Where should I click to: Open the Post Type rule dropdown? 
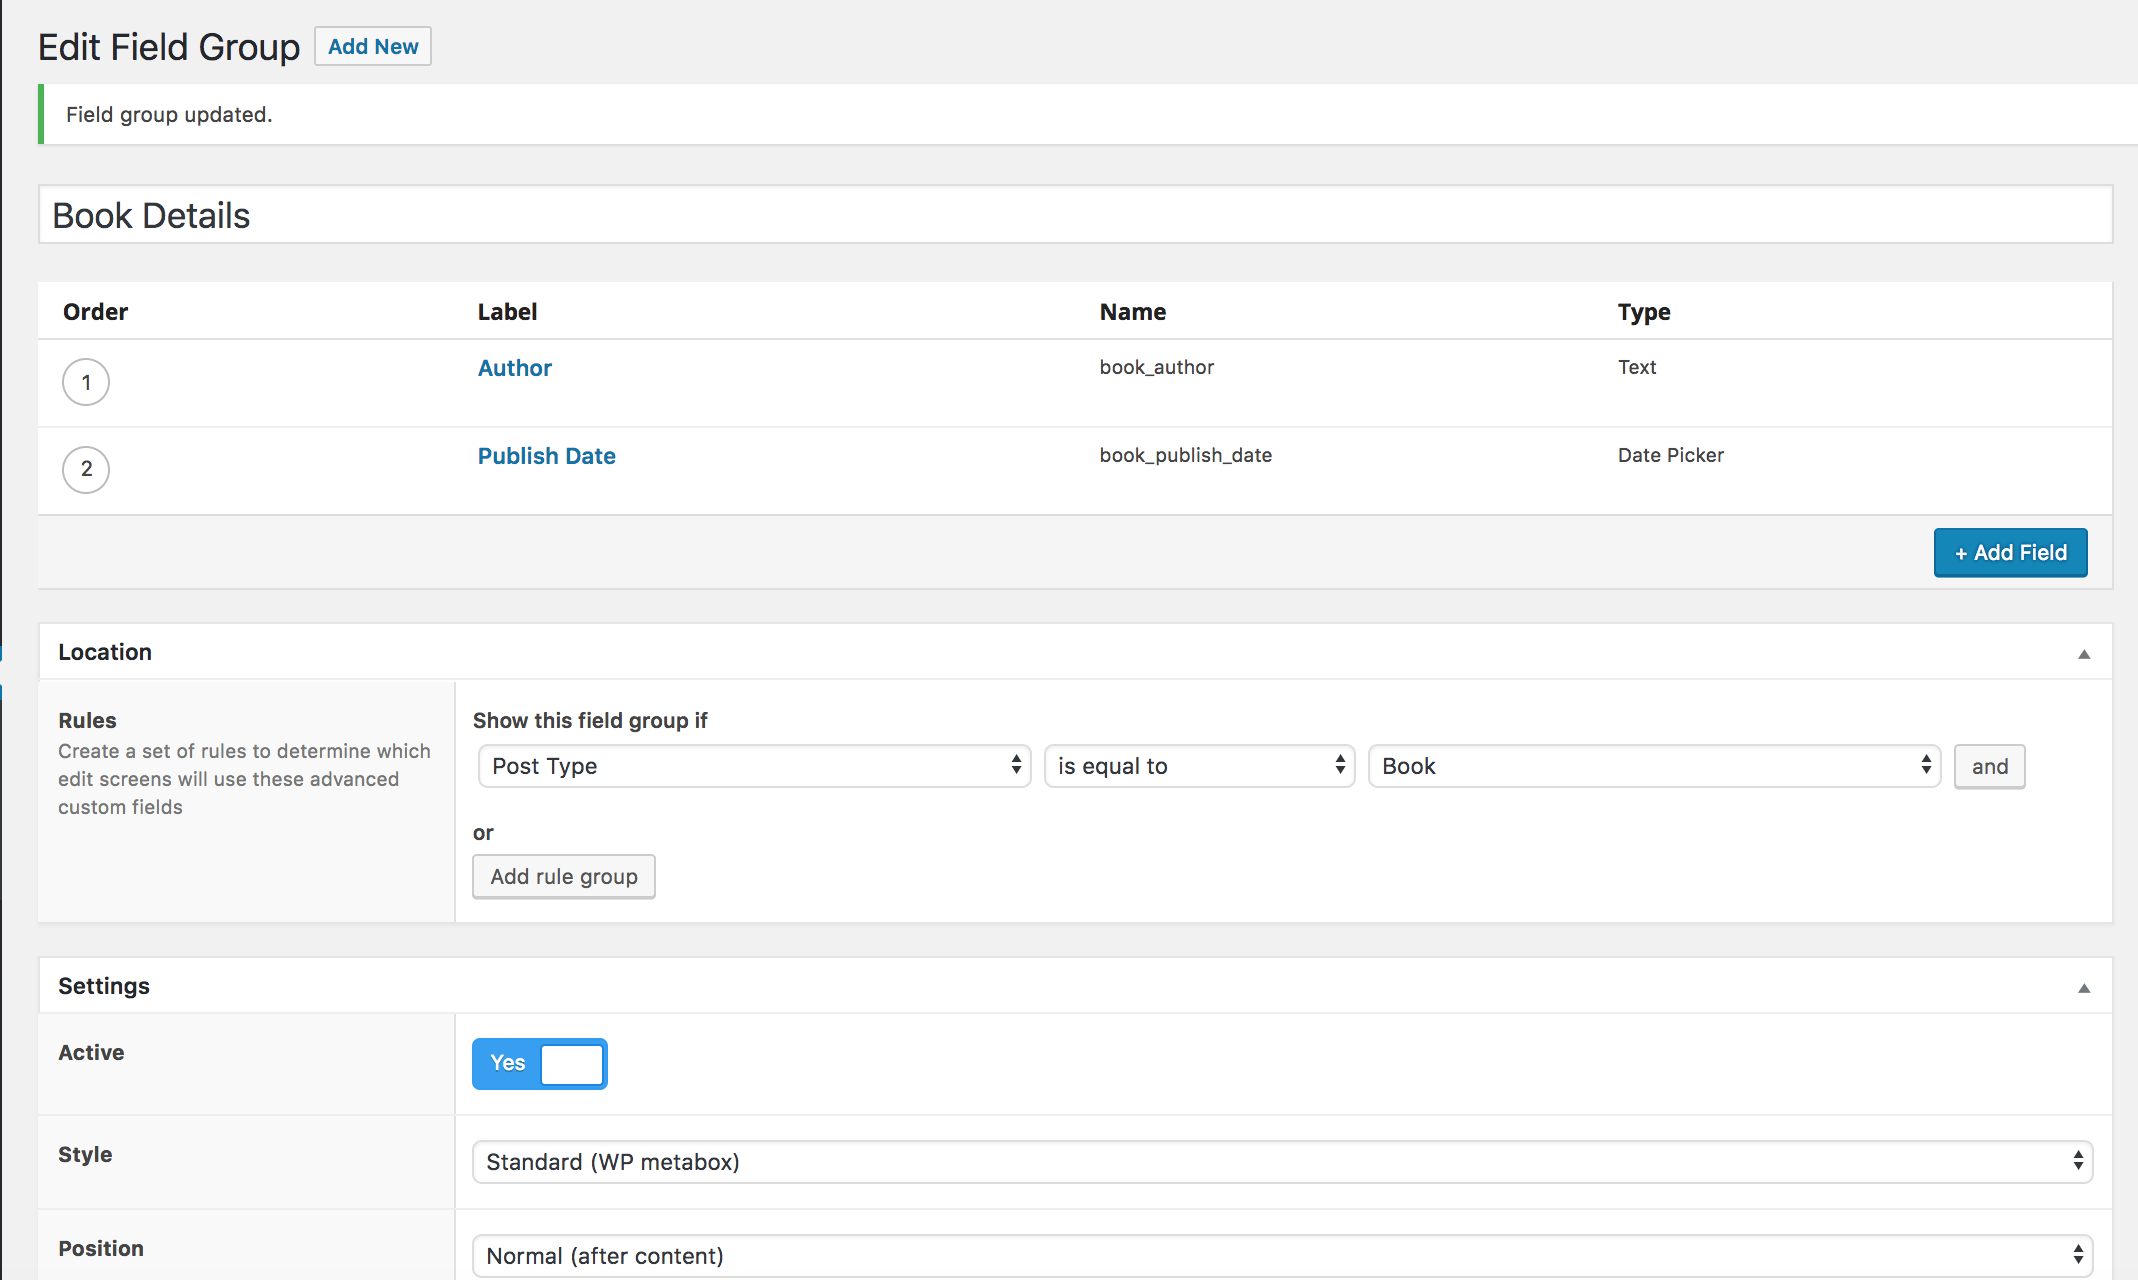pyautogui.click(x=754, y=766)
